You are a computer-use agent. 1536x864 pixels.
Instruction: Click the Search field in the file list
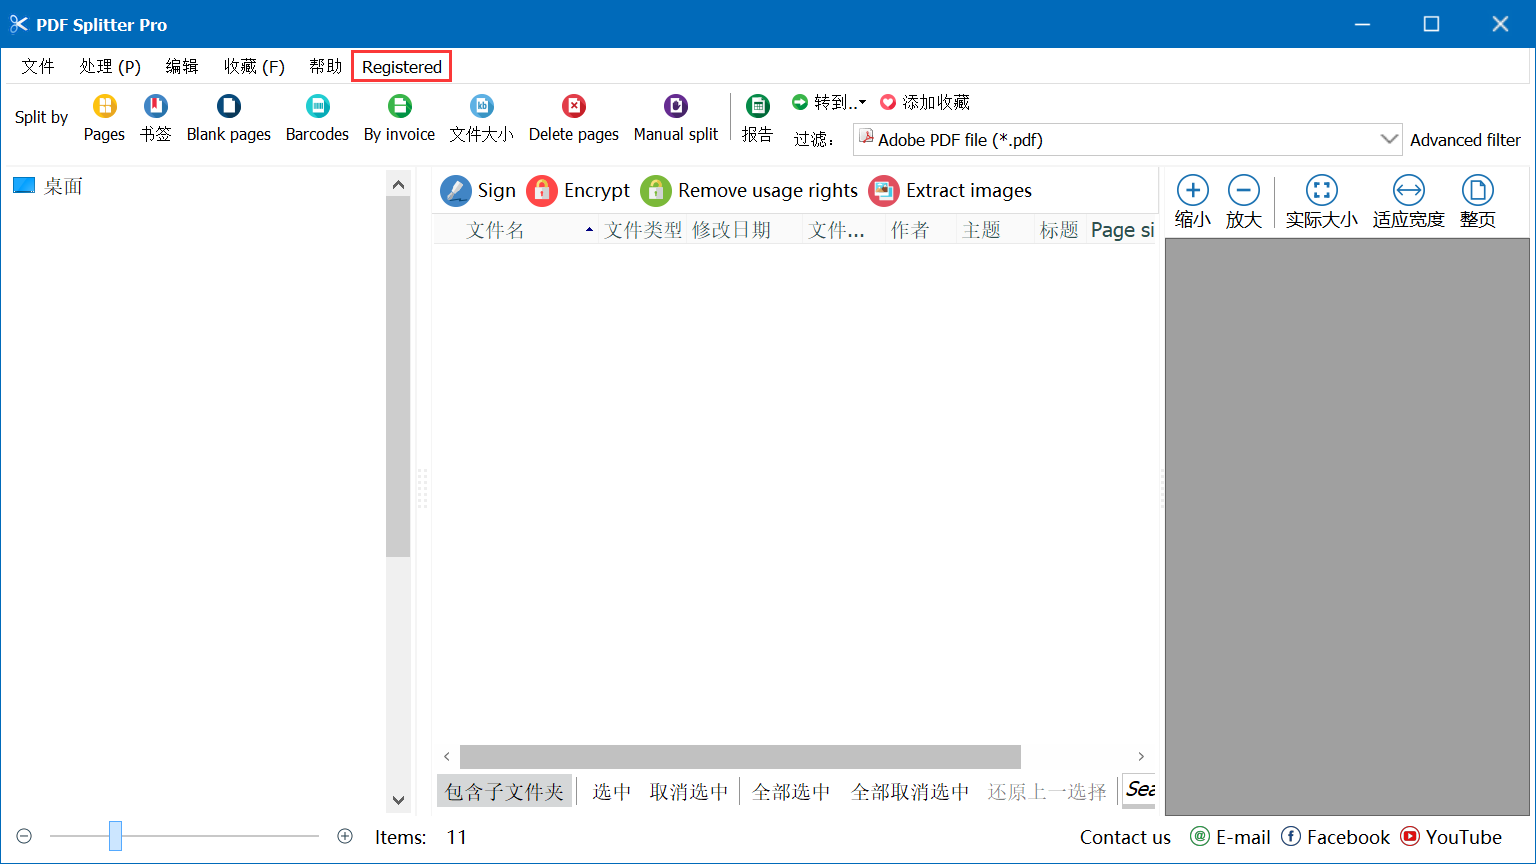[x=1139, y=789]
